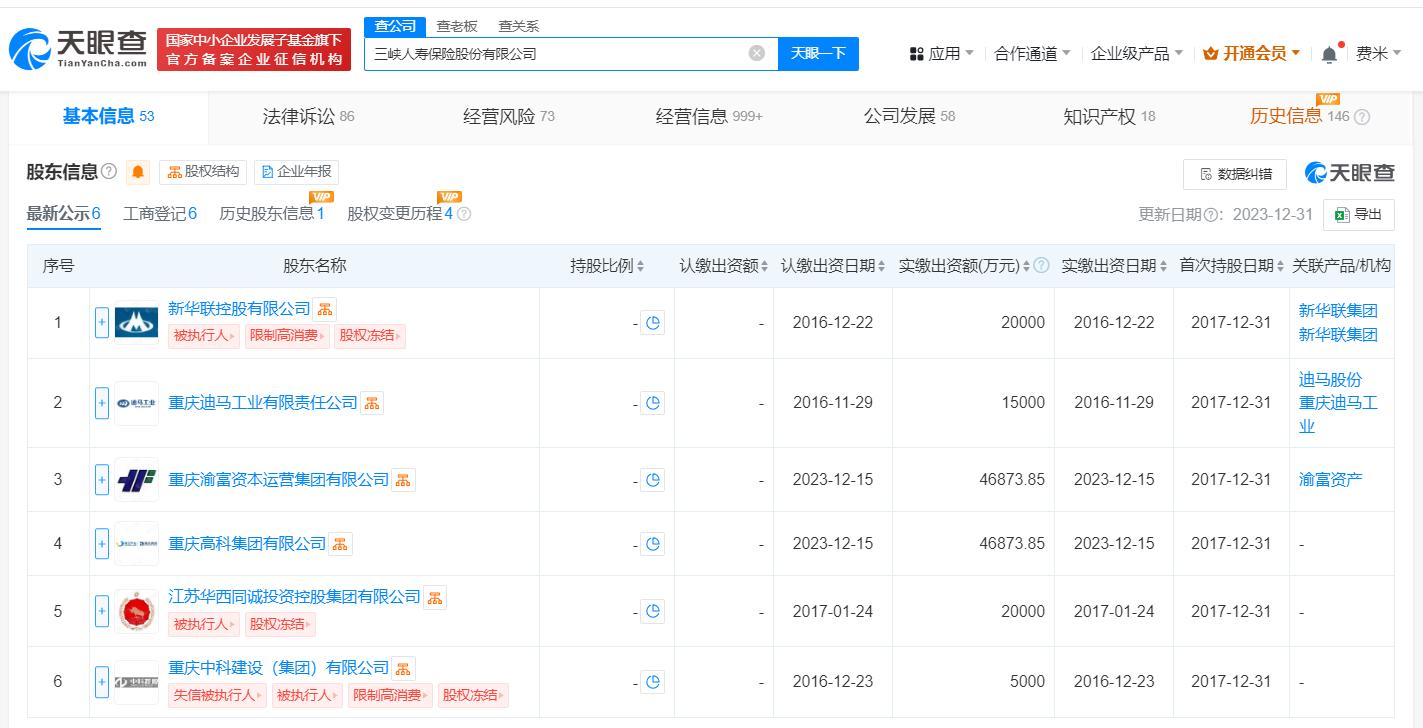Sort table by 持股比例 column
Image resolution: width=1423 pixels, height=728 pixels.
tap(607, 266)
